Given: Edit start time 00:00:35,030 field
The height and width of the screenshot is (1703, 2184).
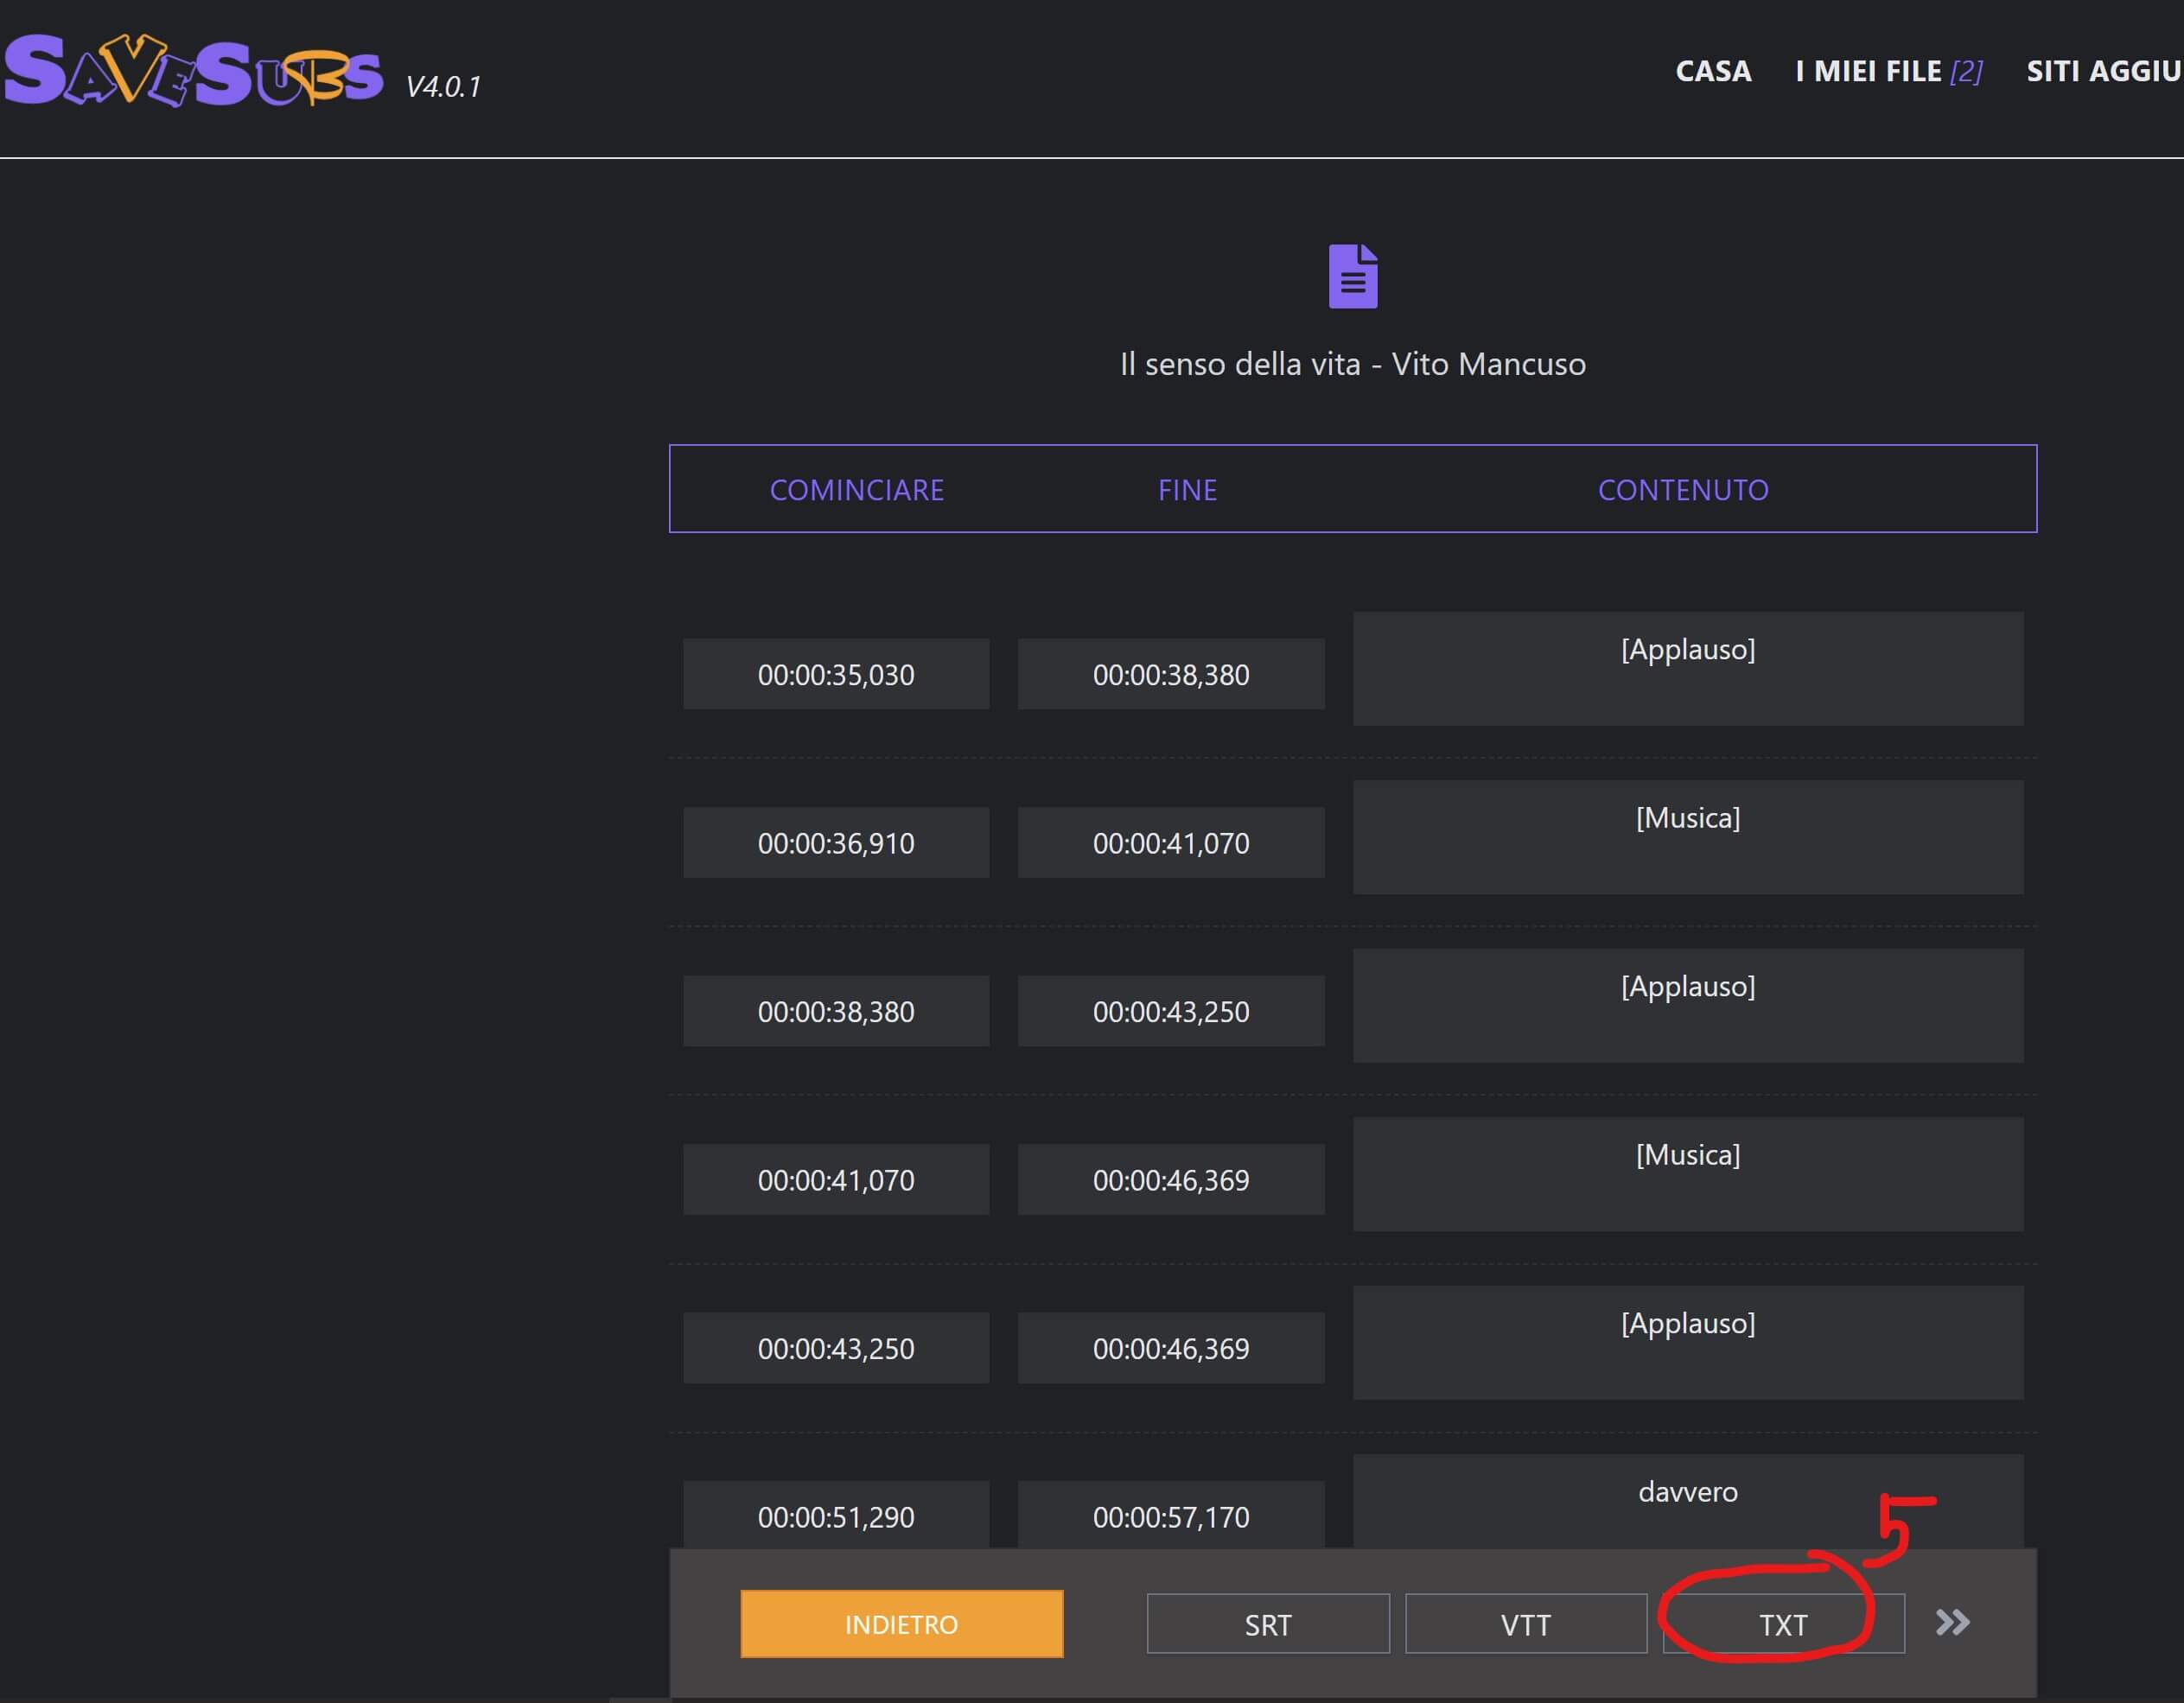Looking at the screenshot, I should point(835,675).
